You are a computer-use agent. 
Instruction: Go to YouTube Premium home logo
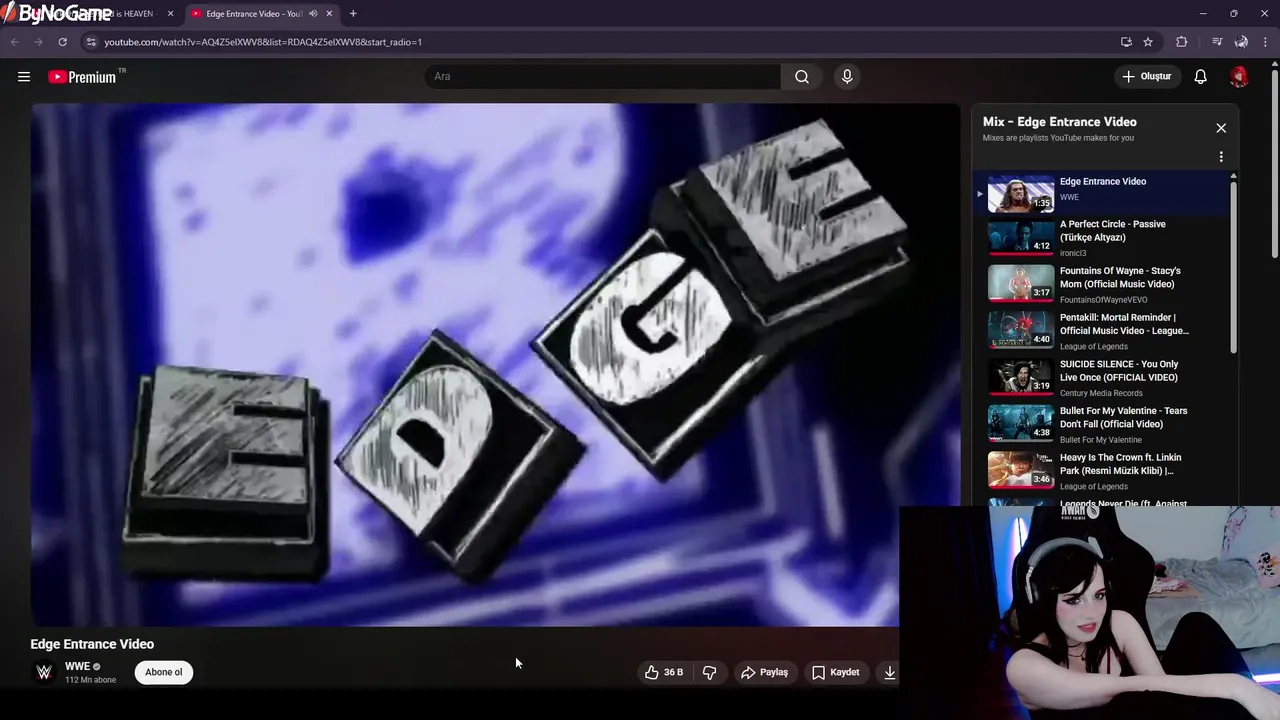point(82,77)
